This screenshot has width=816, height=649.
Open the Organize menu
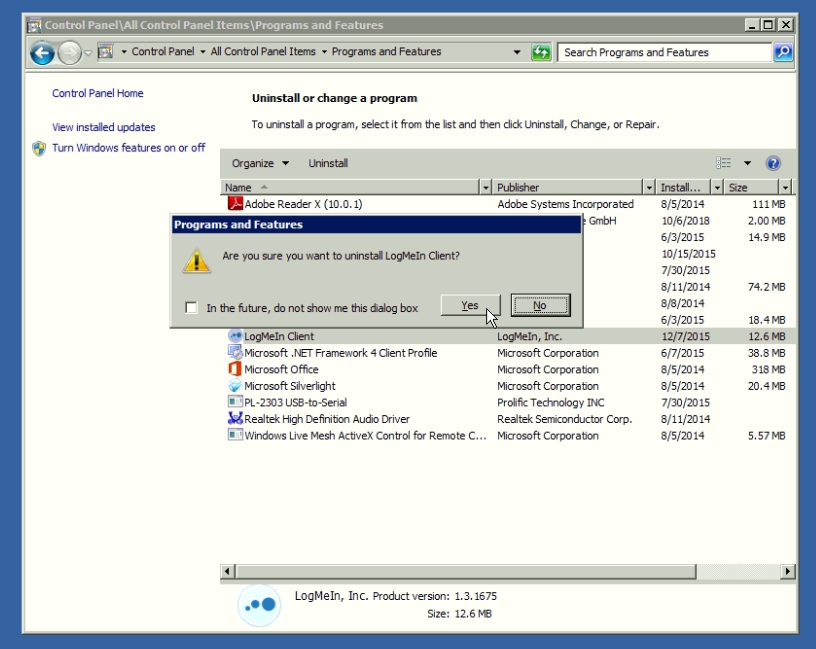tap(260, 163)
